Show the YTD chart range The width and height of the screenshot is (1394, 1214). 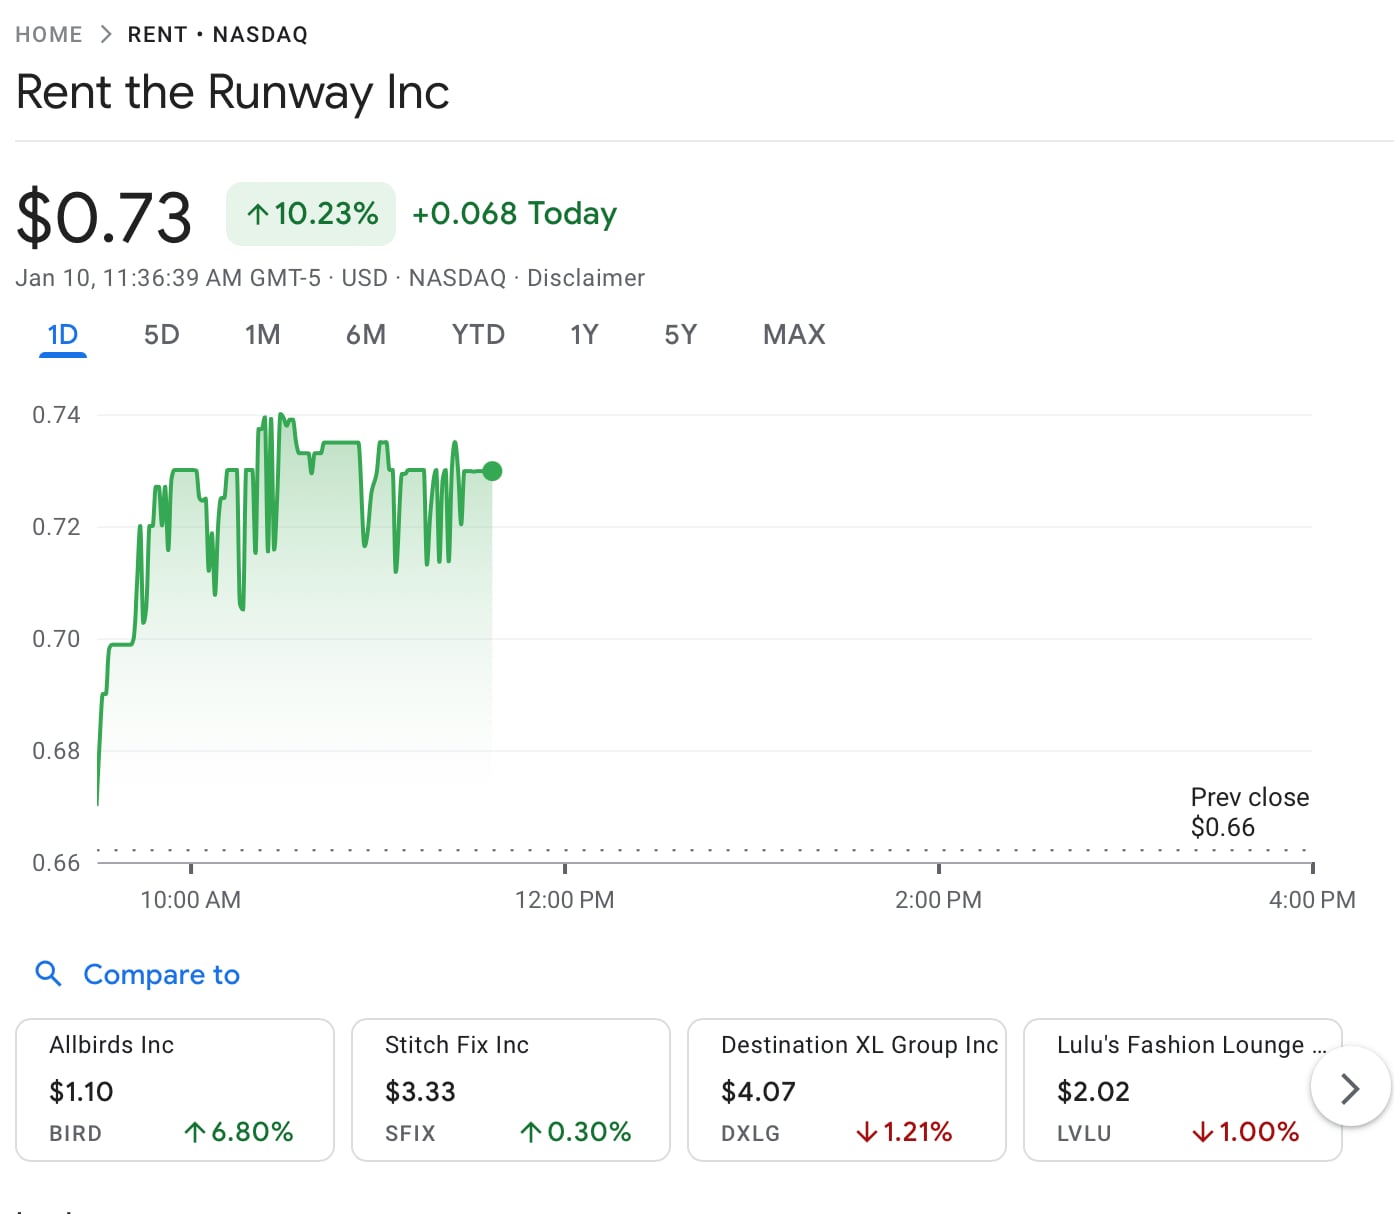click(478, 334)
